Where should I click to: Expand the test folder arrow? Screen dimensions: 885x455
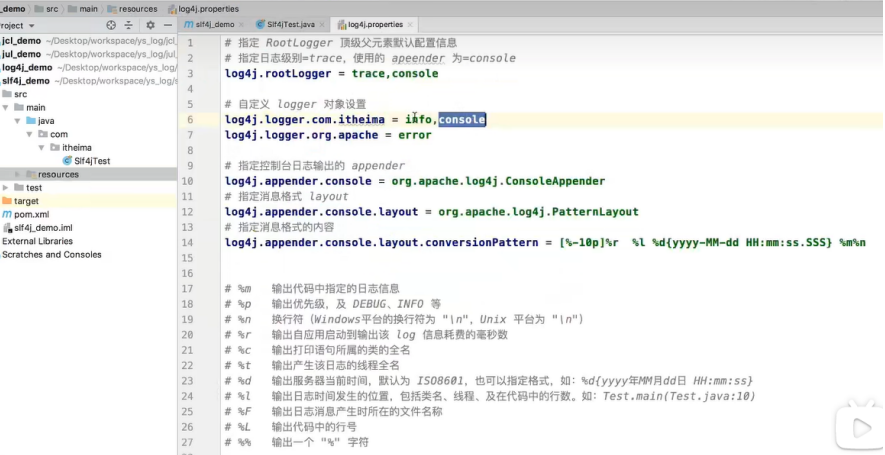pos(6,187)
